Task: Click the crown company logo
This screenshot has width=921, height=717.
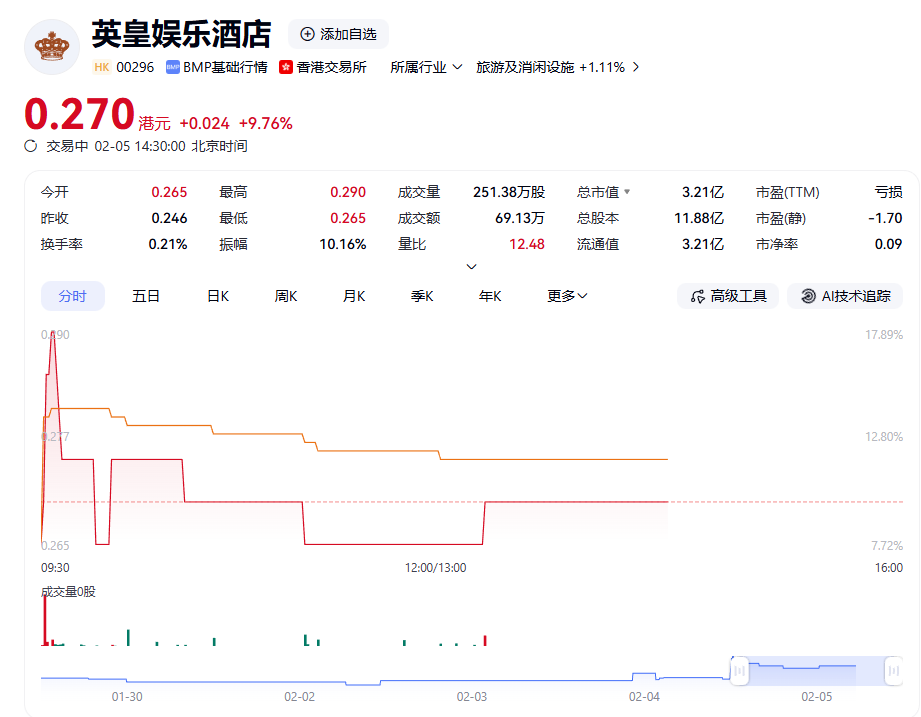Action: pos(51,46)
